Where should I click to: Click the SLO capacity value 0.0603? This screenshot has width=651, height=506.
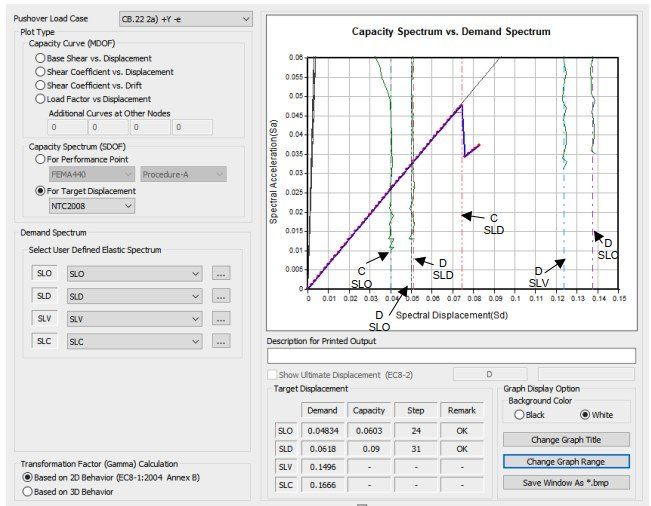click(369, 431)
